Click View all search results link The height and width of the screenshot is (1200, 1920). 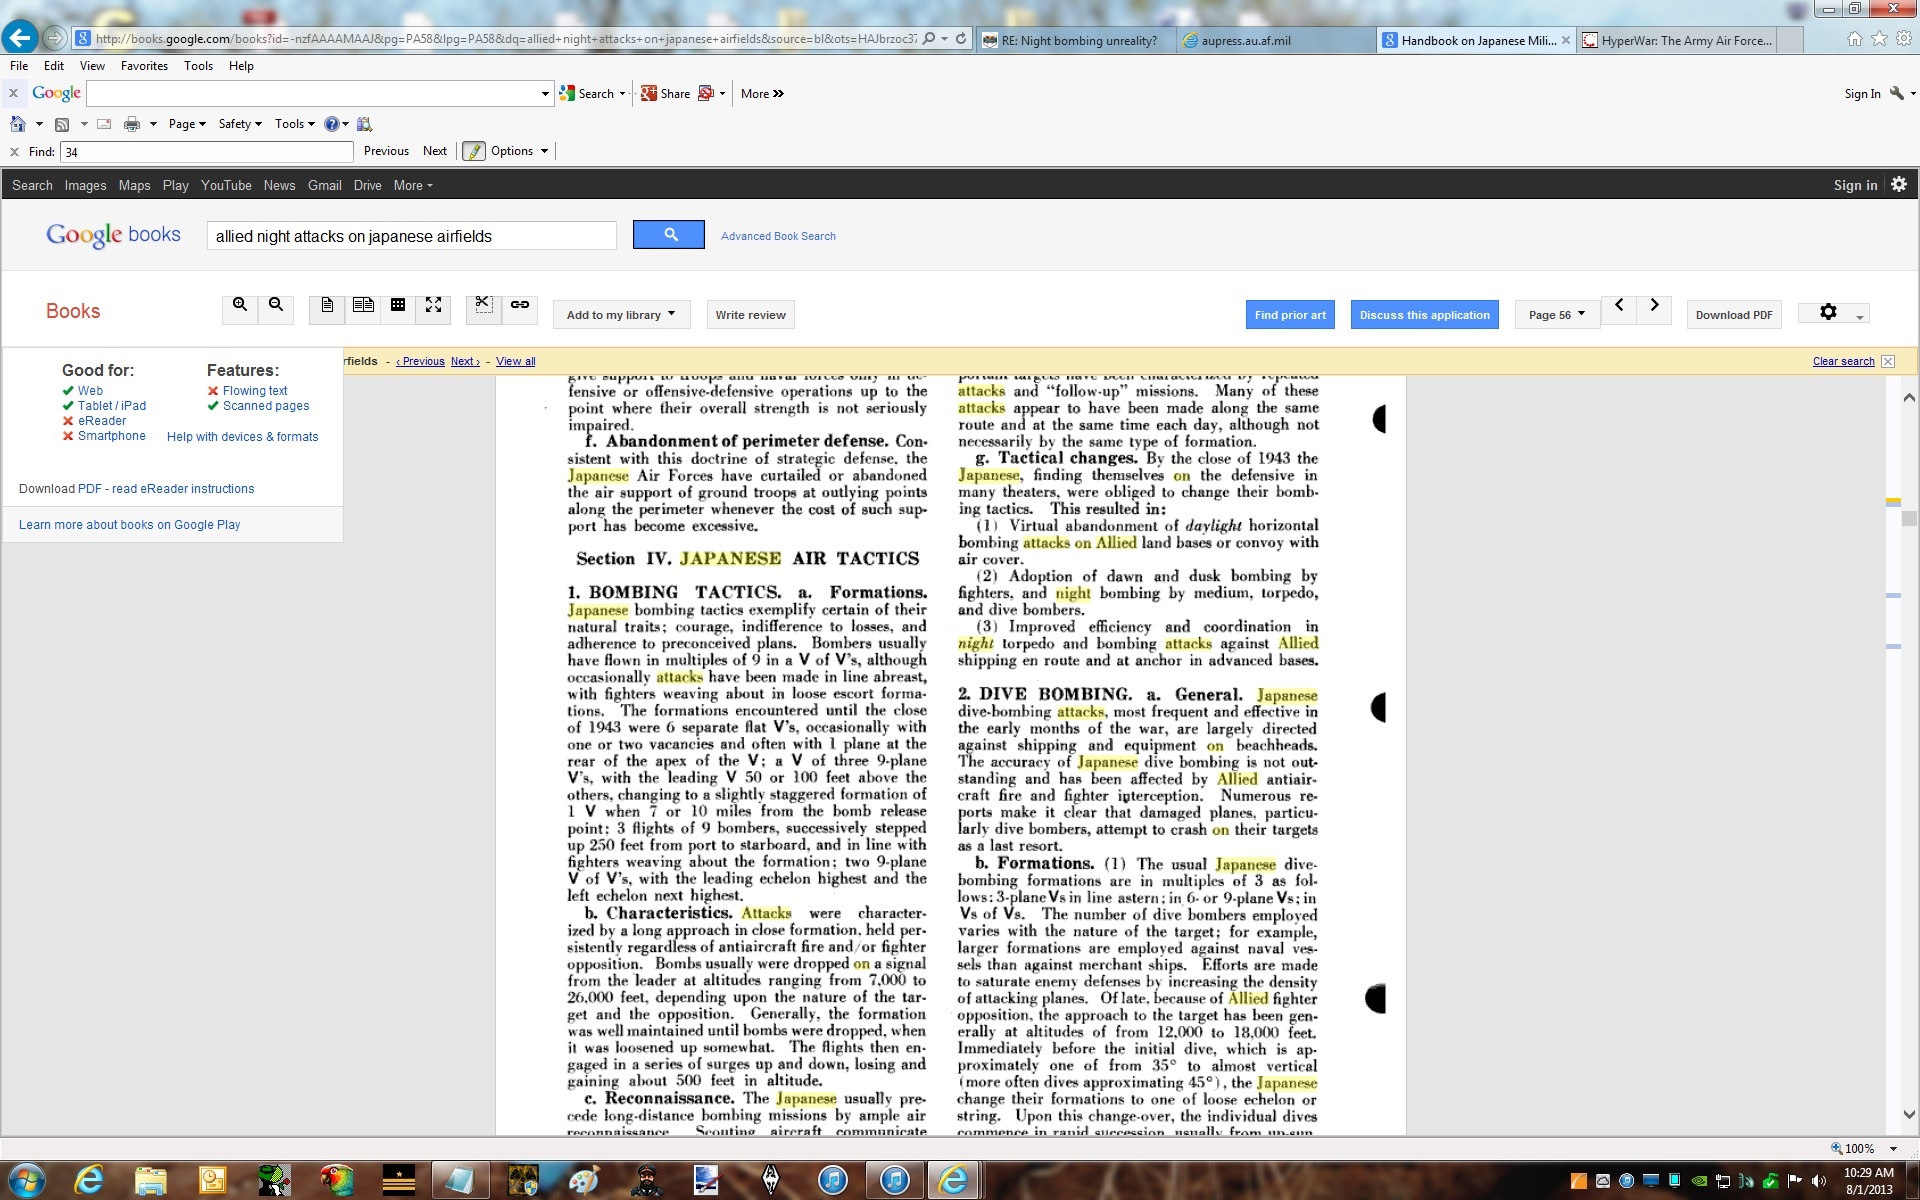point(515,362)
